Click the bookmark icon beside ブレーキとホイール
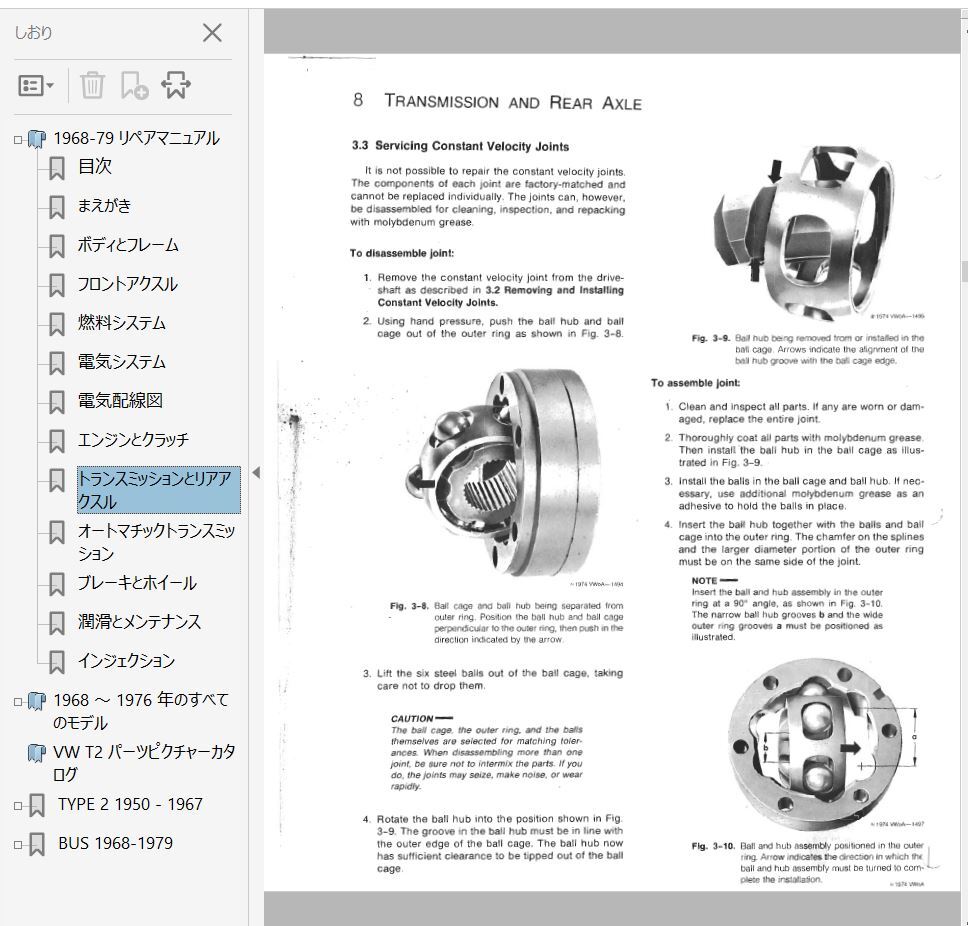This screenshot has width=968, height=926. pos(57,584)
